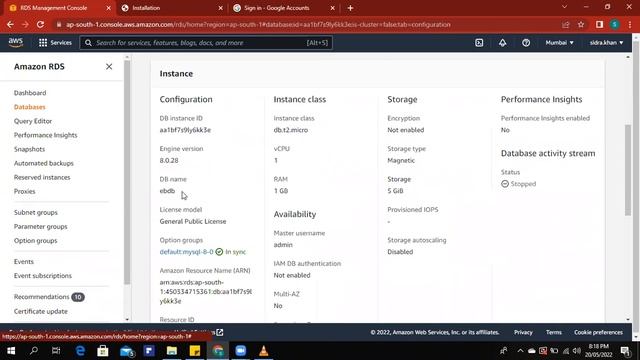Open Databases in RDS sidebar
Screen dimensions: 640x360
(29, 107)
